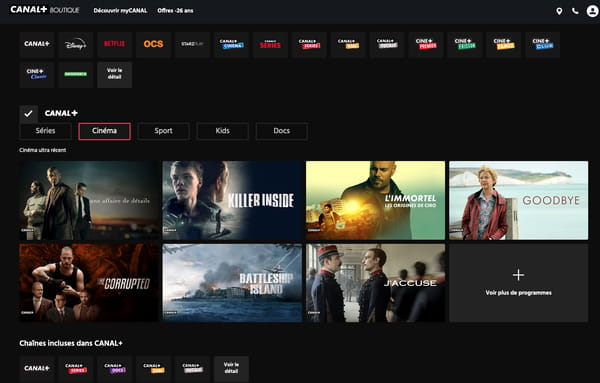Click Voir le détail in top channel grid
This screenshot has width=600, height=383.
(x=114, y=75)
